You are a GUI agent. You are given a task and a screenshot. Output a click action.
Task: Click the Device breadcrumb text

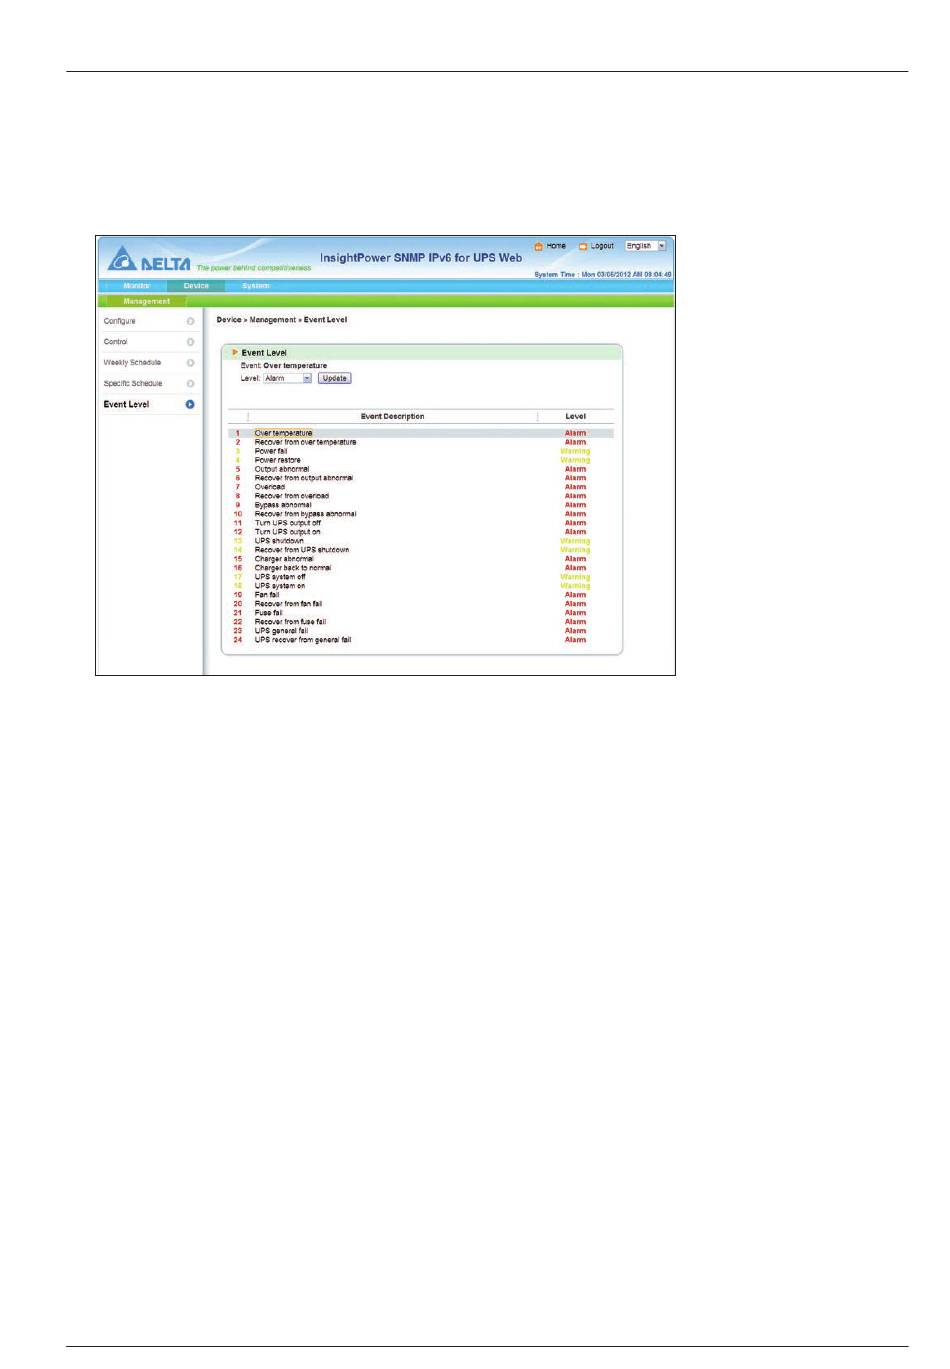(x=229, y=320)
